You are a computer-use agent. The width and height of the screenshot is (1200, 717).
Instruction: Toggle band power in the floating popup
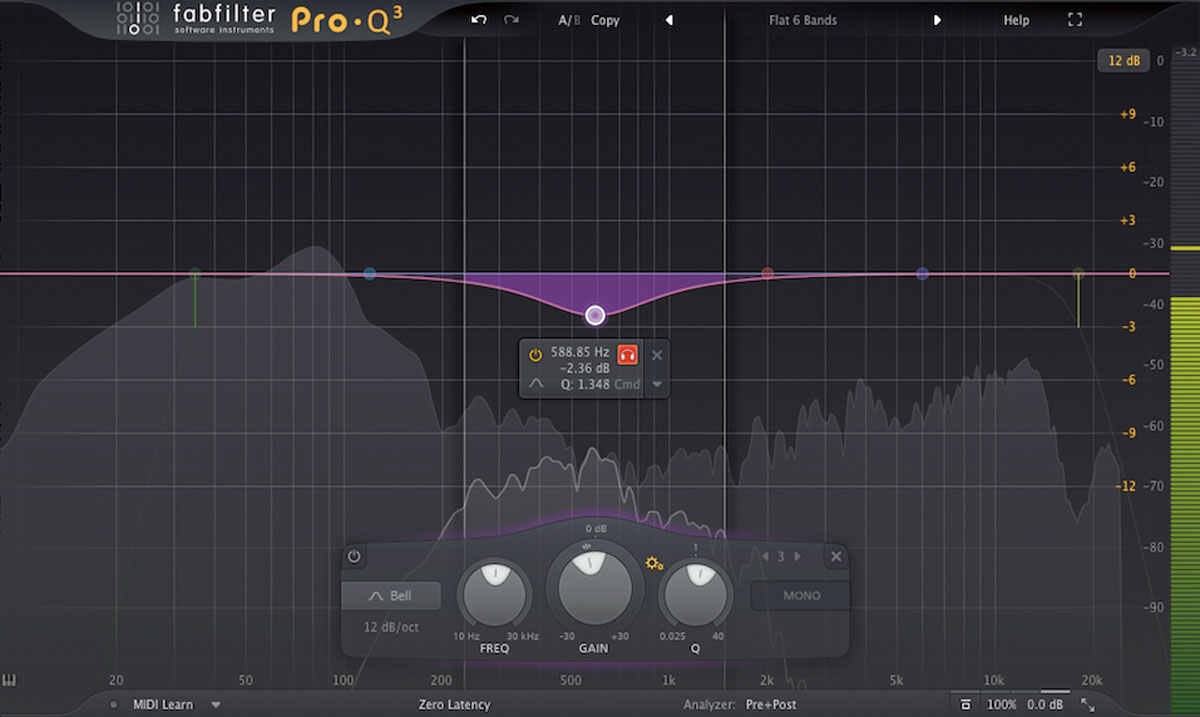[535, 354]
